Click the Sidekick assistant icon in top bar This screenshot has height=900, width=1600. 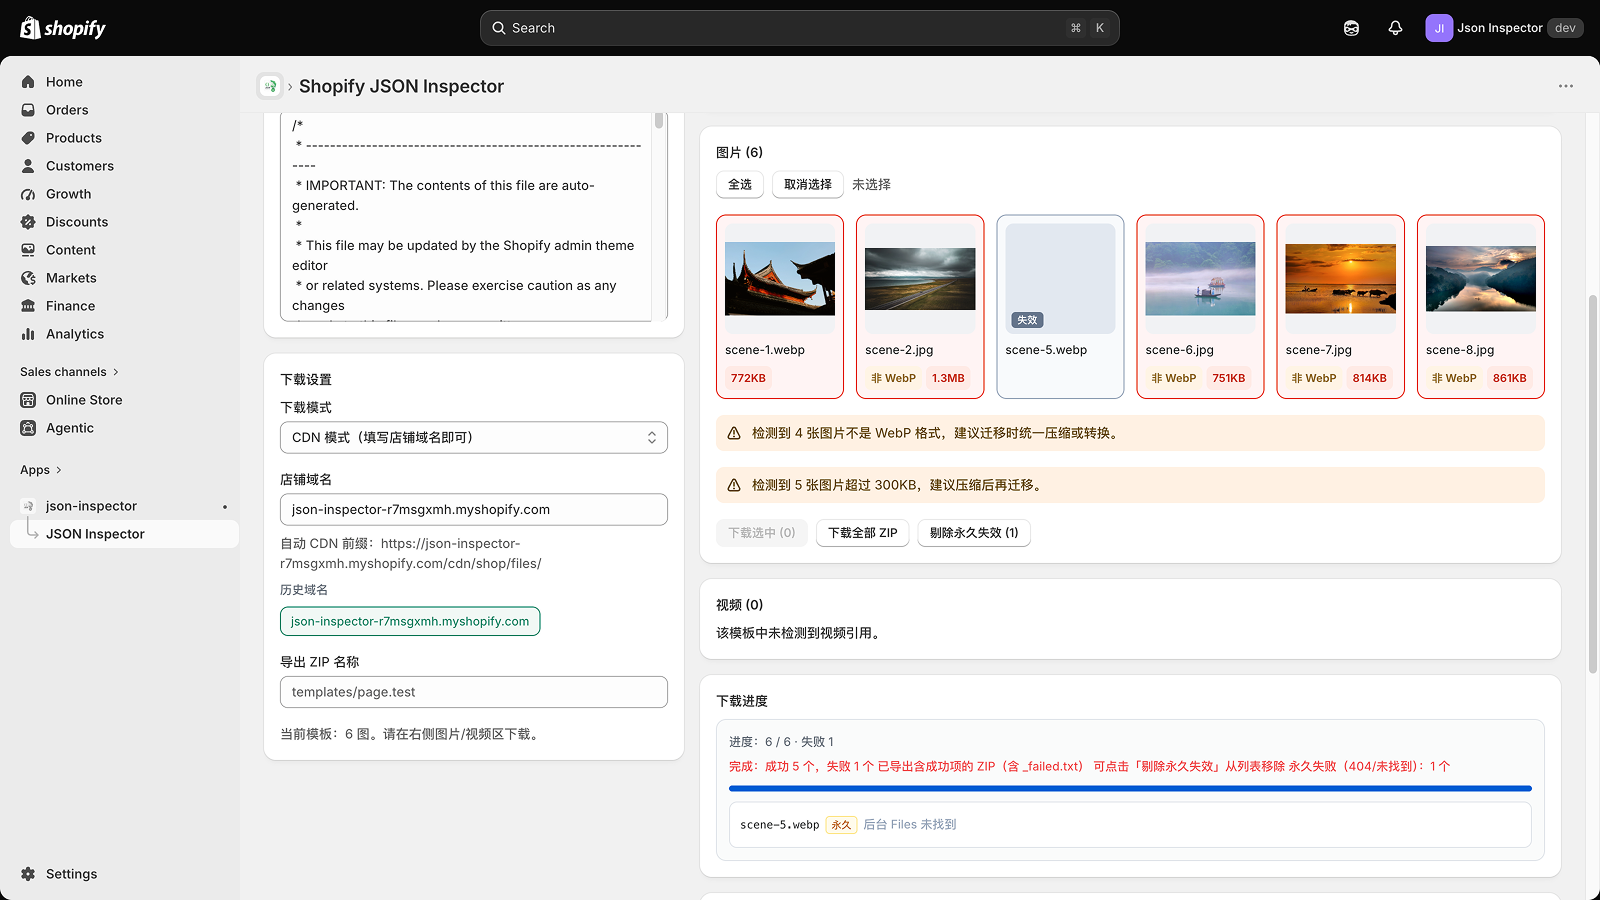coord(1351,28)
